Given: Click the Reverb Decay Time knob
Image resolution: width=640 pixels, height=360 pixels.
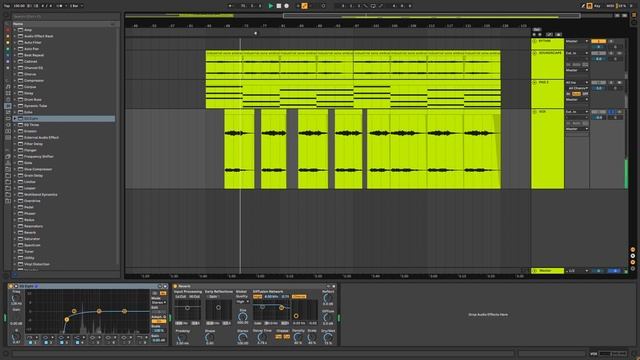Looking at the screenshot, I should (262, 338).
